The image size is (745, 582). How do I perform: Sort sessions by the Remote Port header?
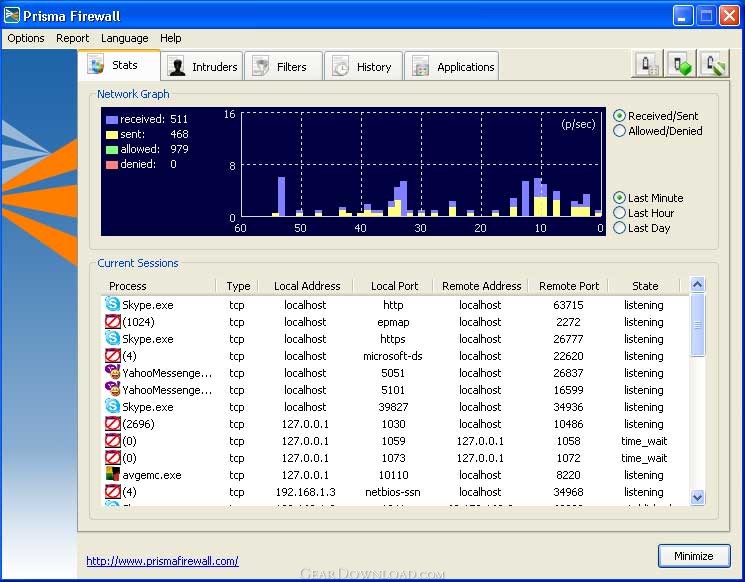pos(569,286)
